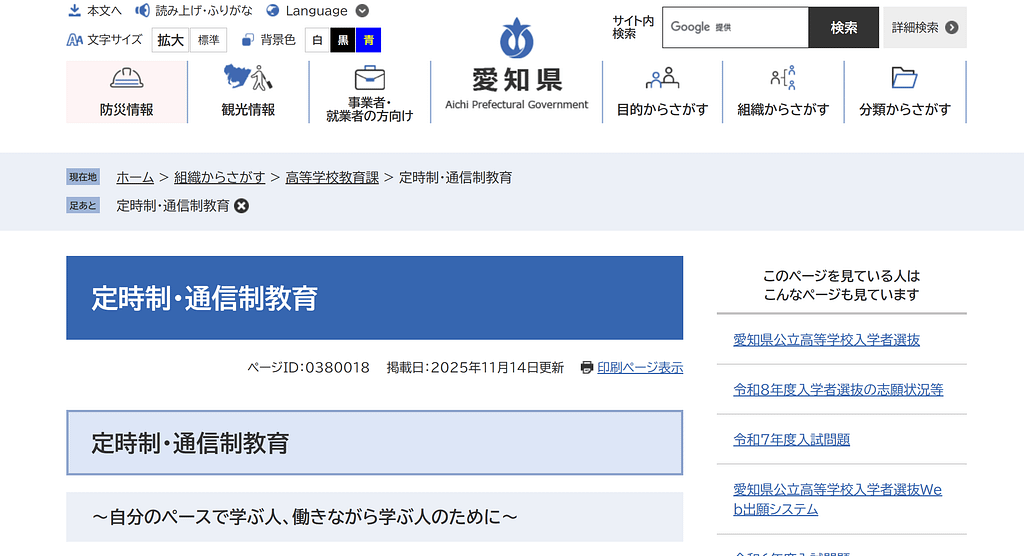Open 目的からさがす people icon
1024x556 pixels.
[x=662, y=79]
